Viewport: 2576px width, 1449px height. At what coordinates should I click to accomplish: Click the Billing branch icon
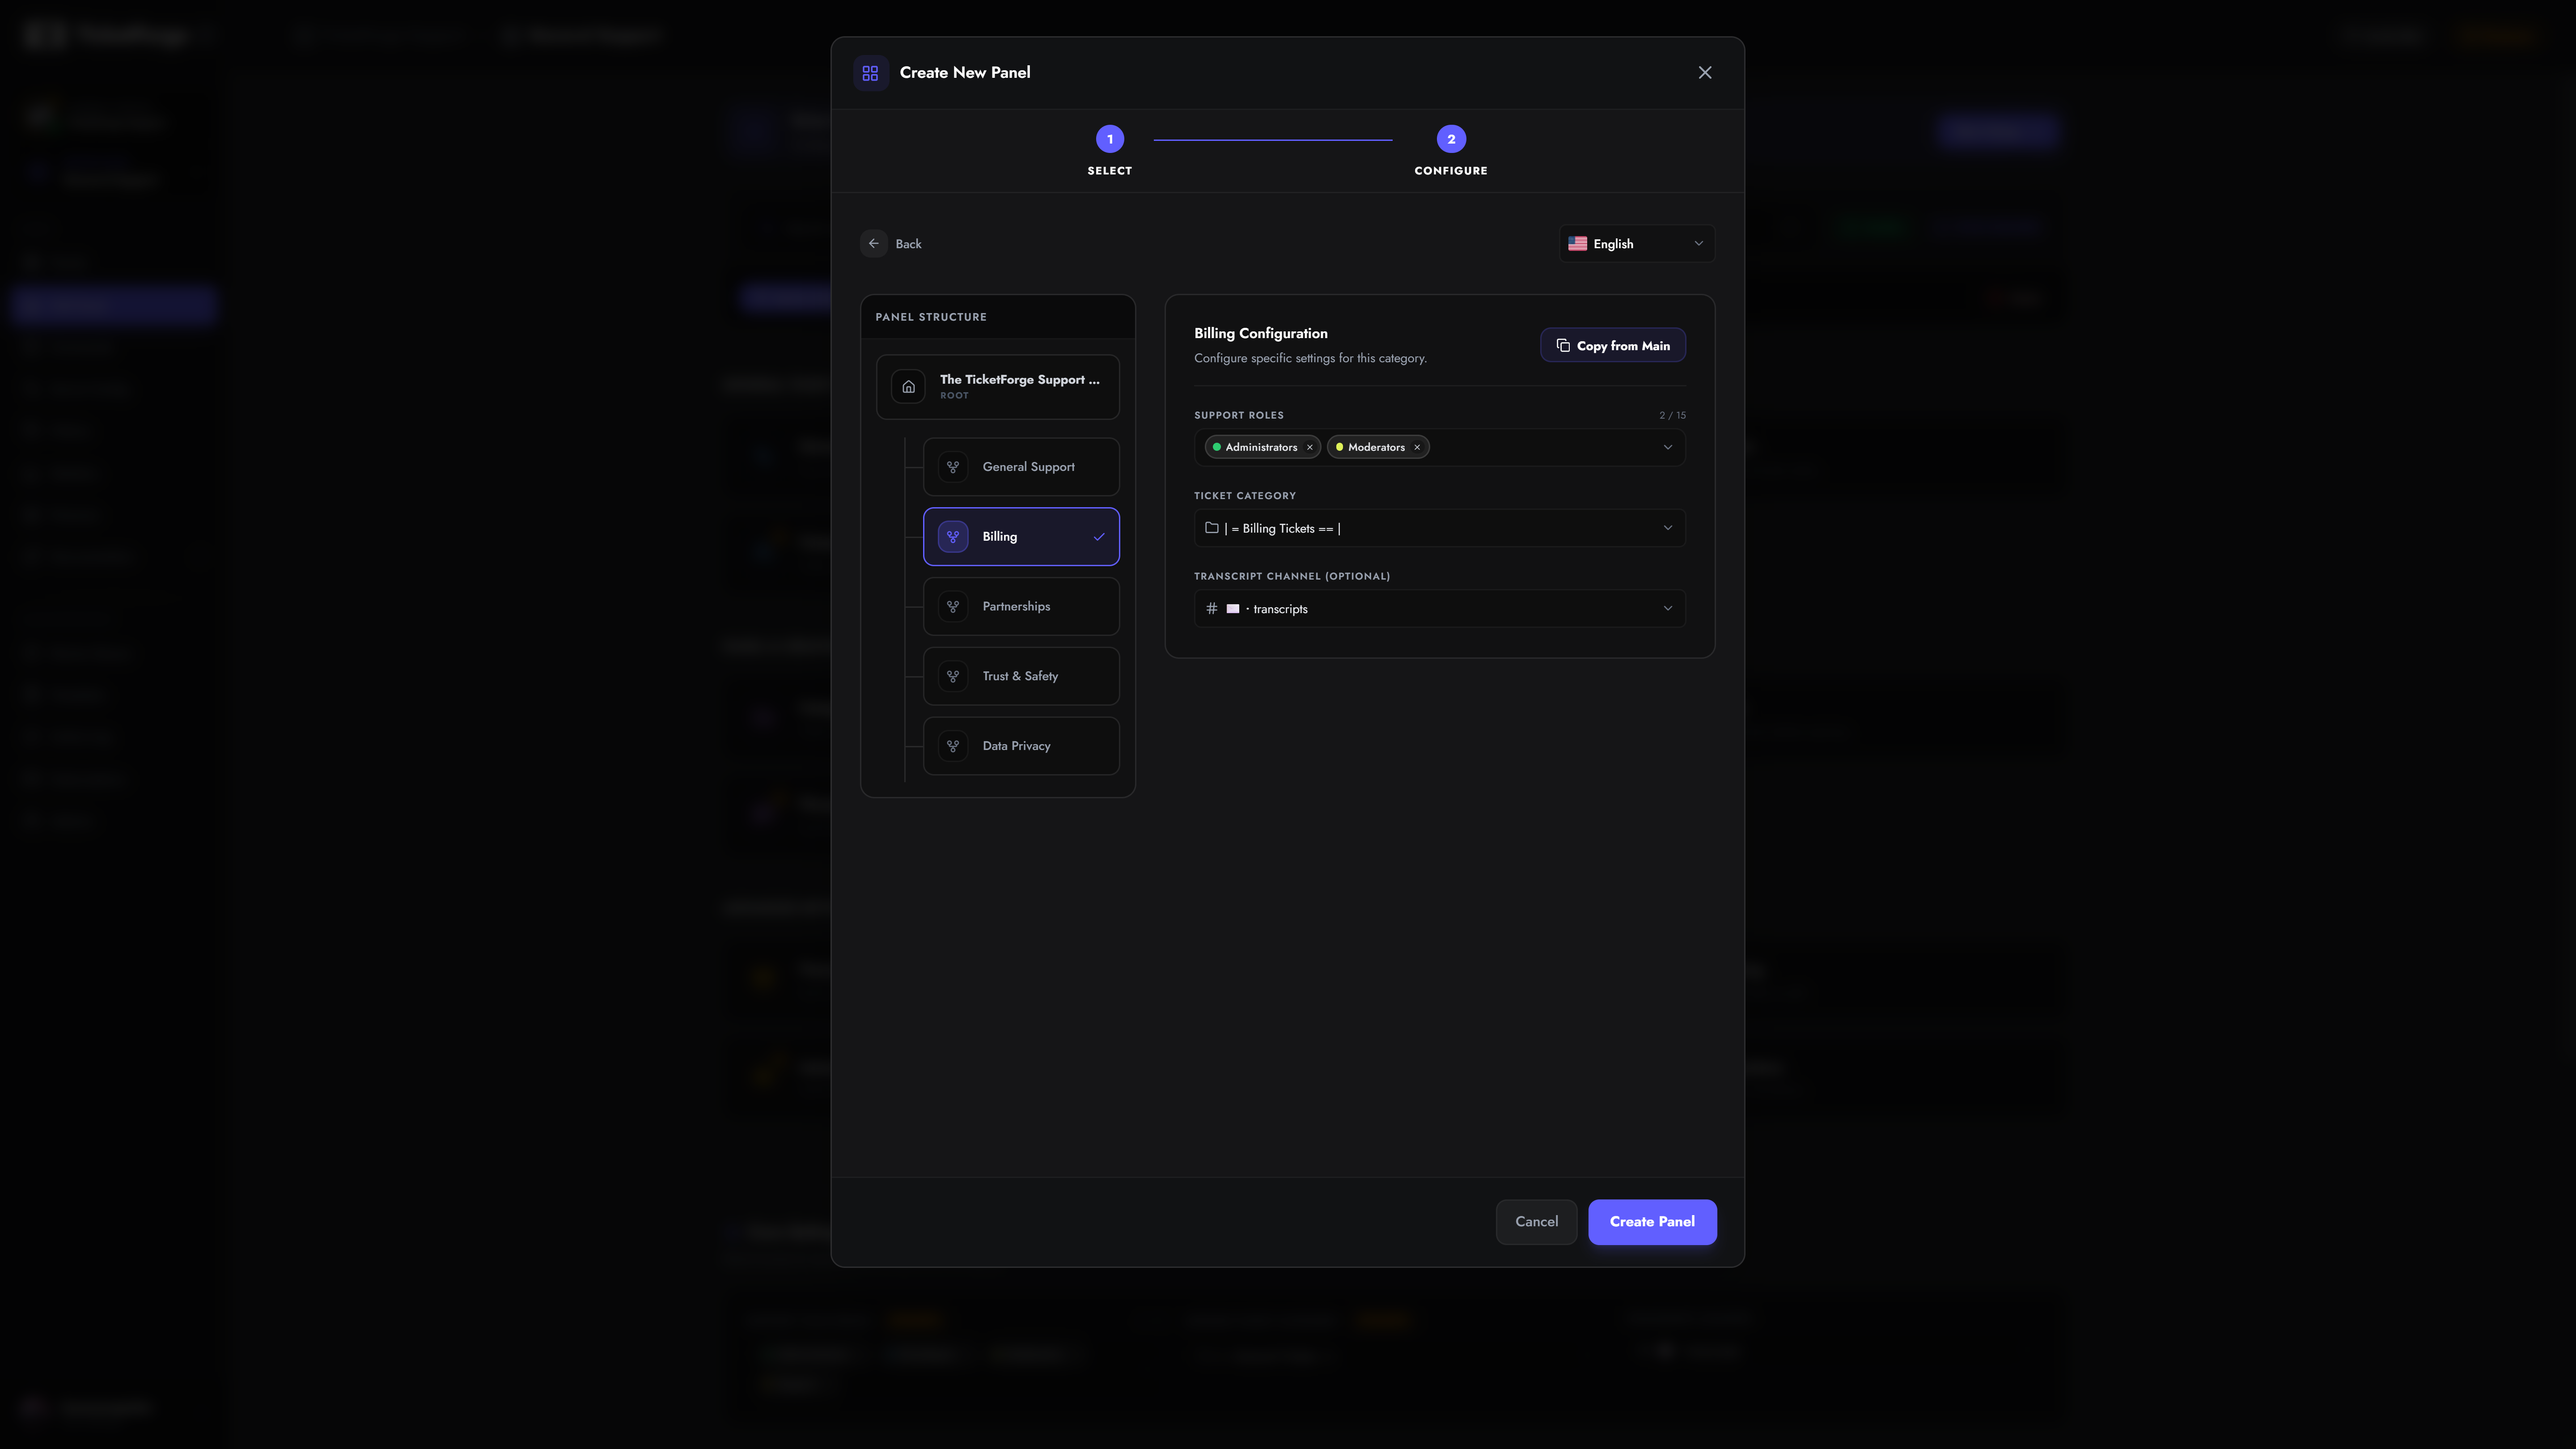pos(953,536)
